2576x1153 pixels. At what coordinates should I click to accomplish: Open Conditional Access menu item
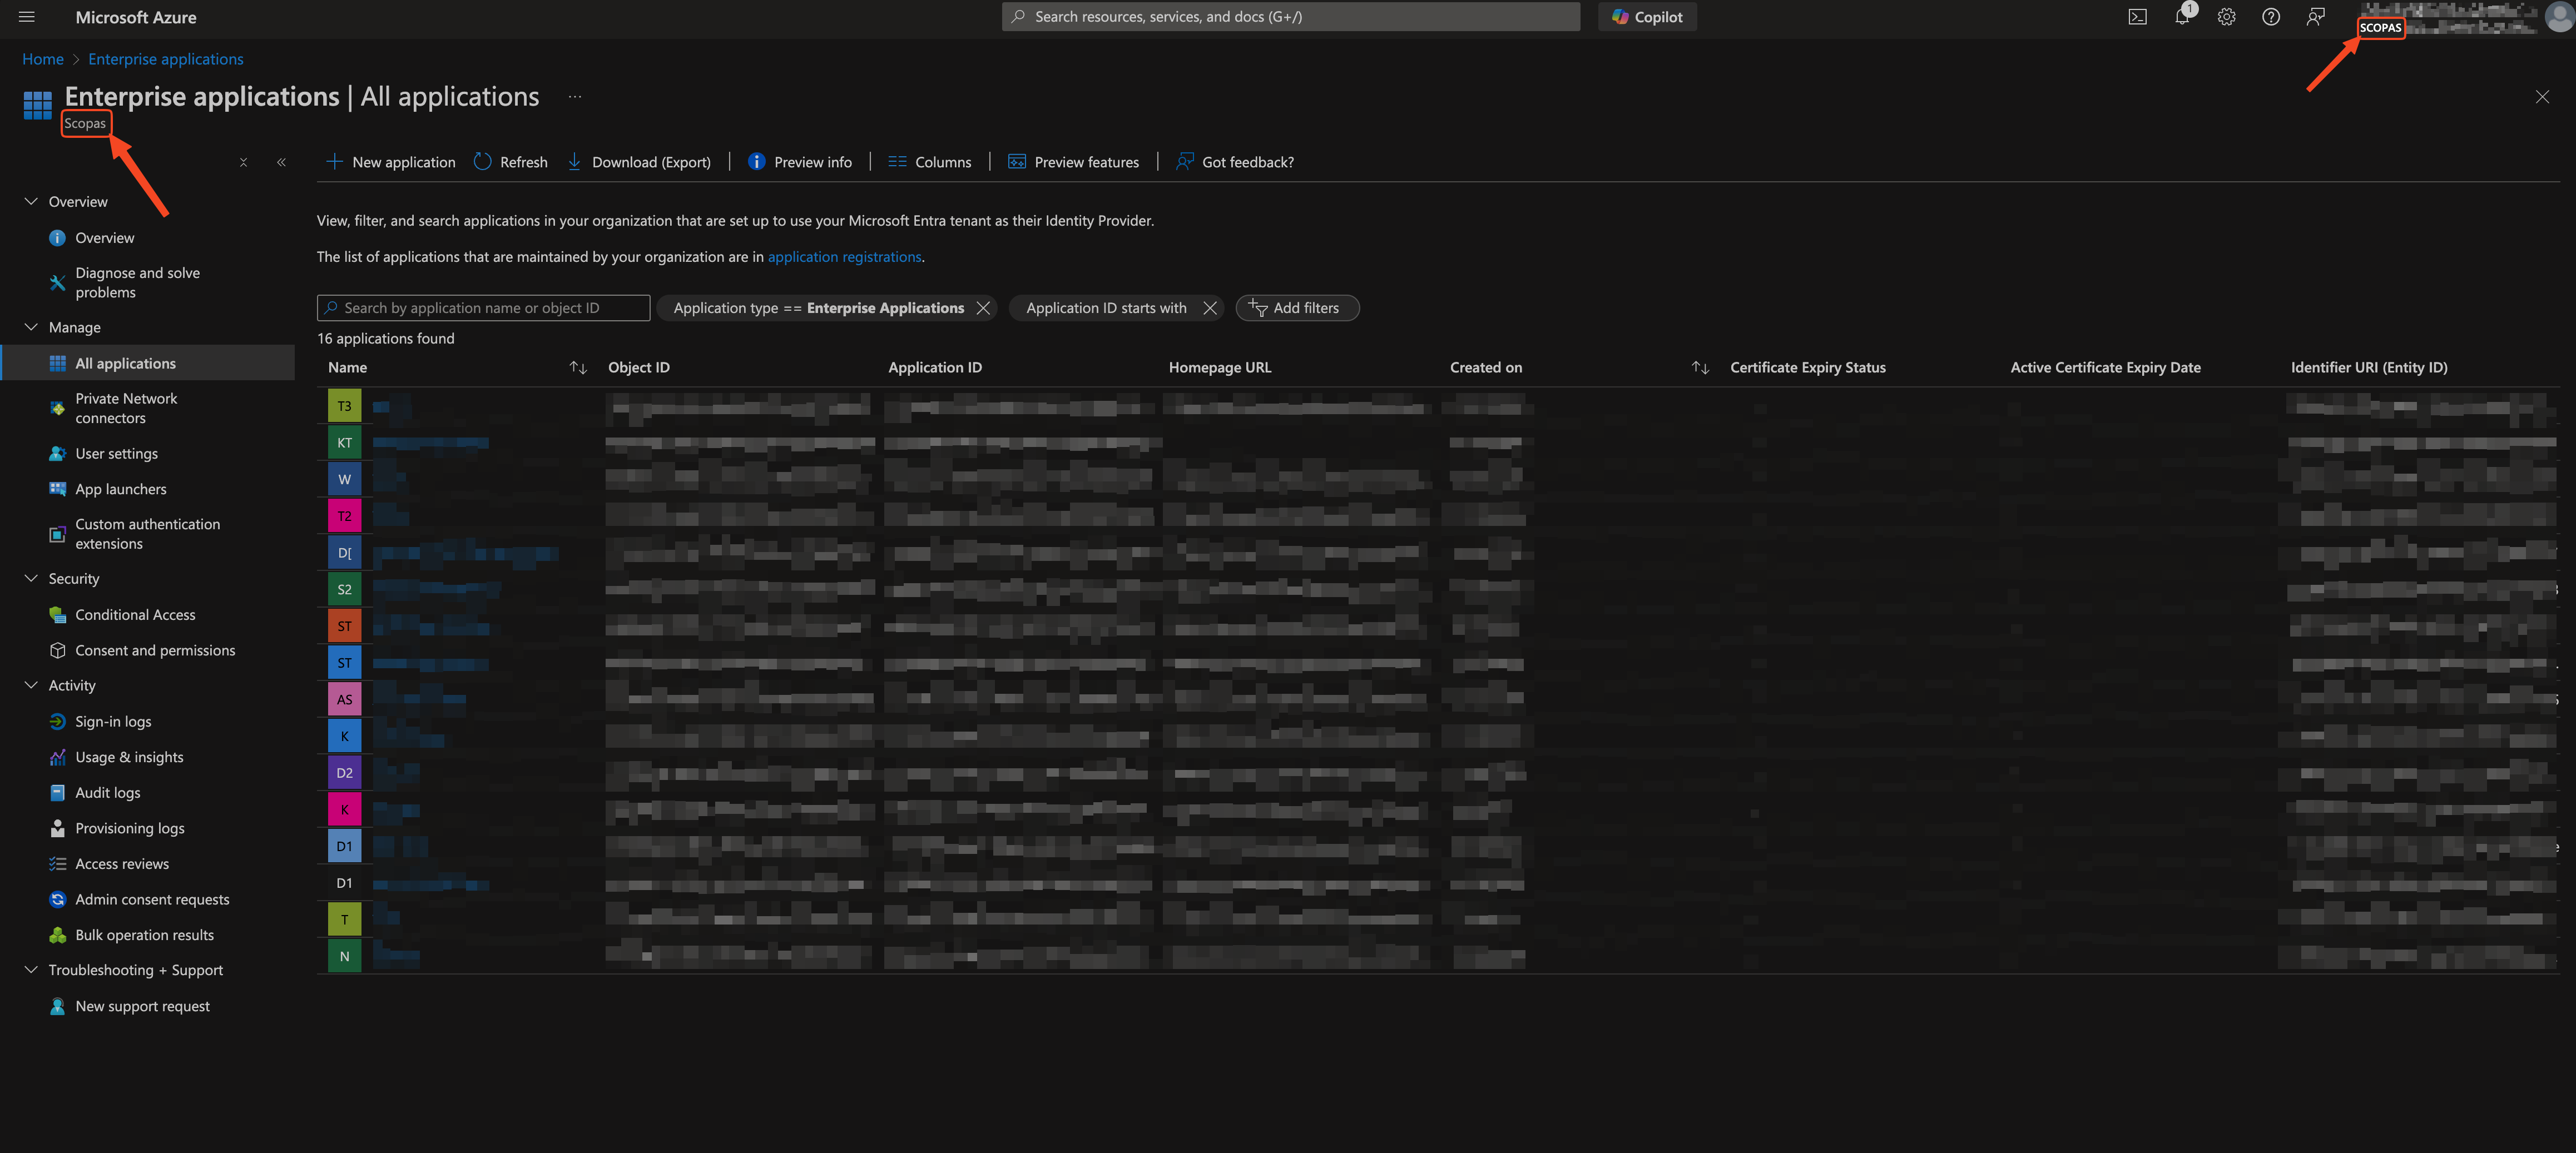(x=135, y=615)
